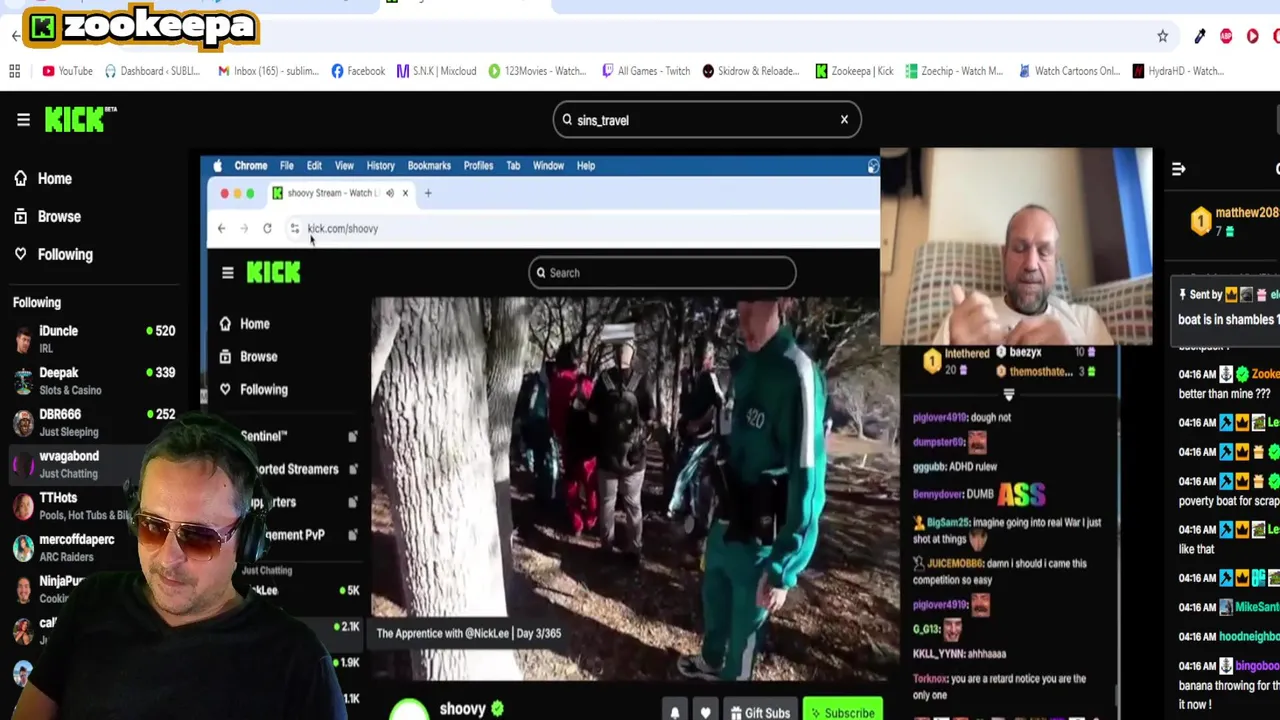1280x720 pixels.
Task: Click the iDuncle avatar thumbnail
Action: [x=23, y=340]
